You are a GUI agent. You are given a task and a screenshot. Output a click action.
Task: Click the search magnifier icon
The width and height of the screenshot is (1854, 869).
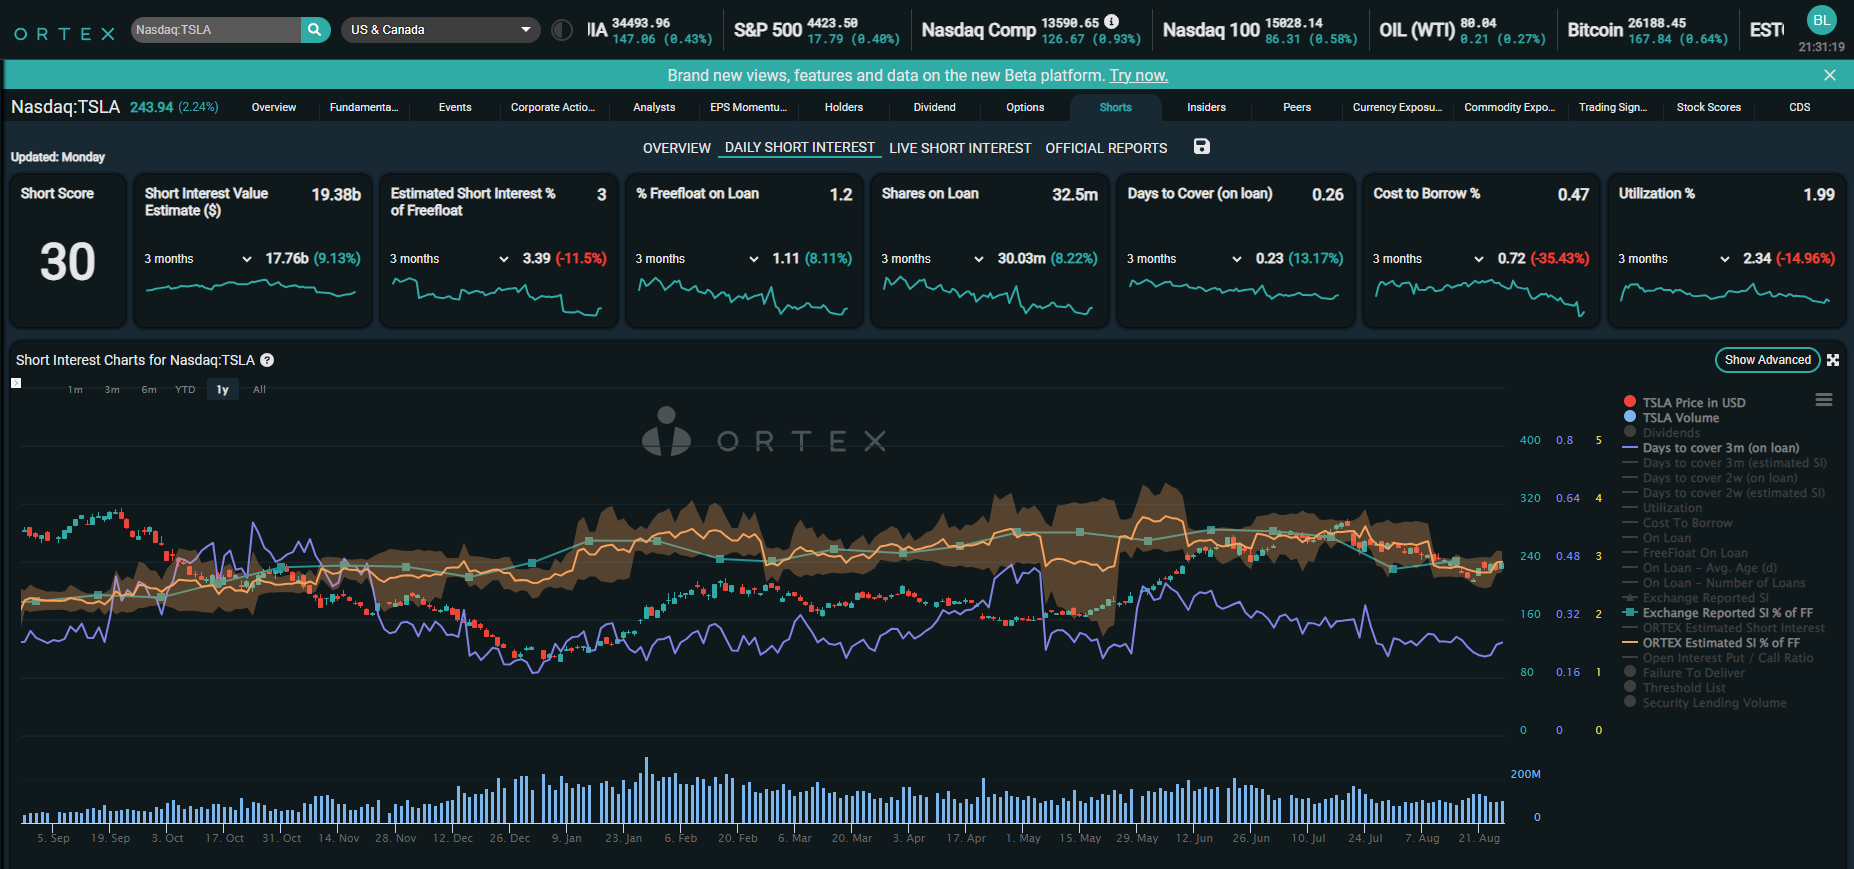coord(315,30)
